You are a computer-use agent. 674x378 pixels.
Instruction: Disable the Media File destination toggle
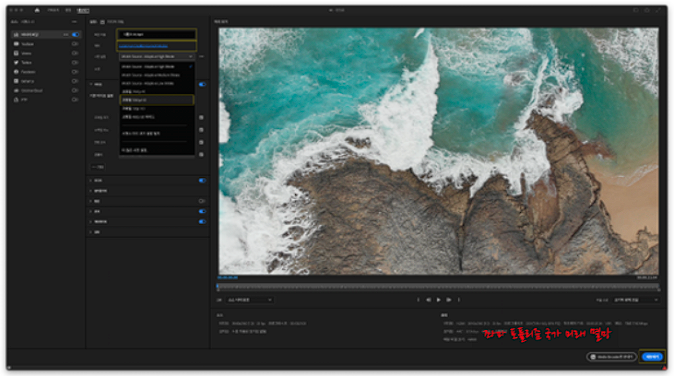(75, 34)
